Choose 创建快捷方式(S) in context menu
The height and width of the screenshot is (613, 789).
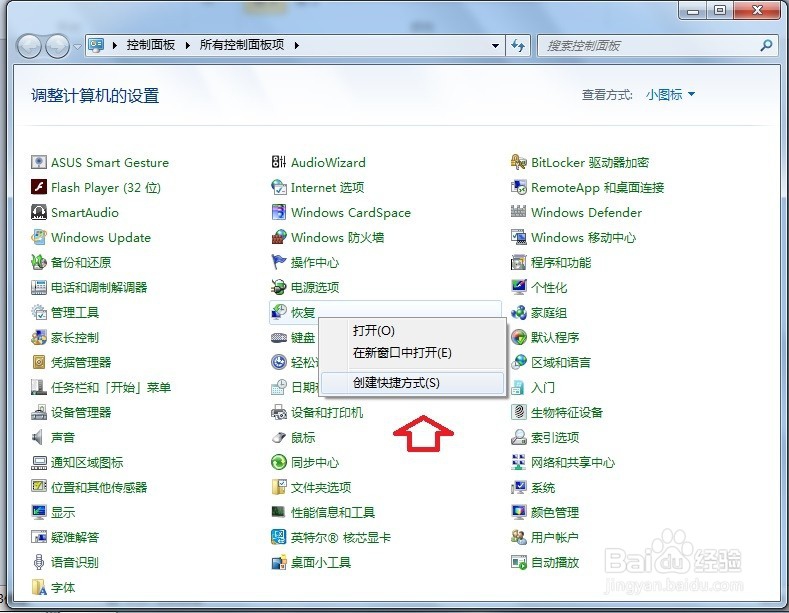coord(412,383)
